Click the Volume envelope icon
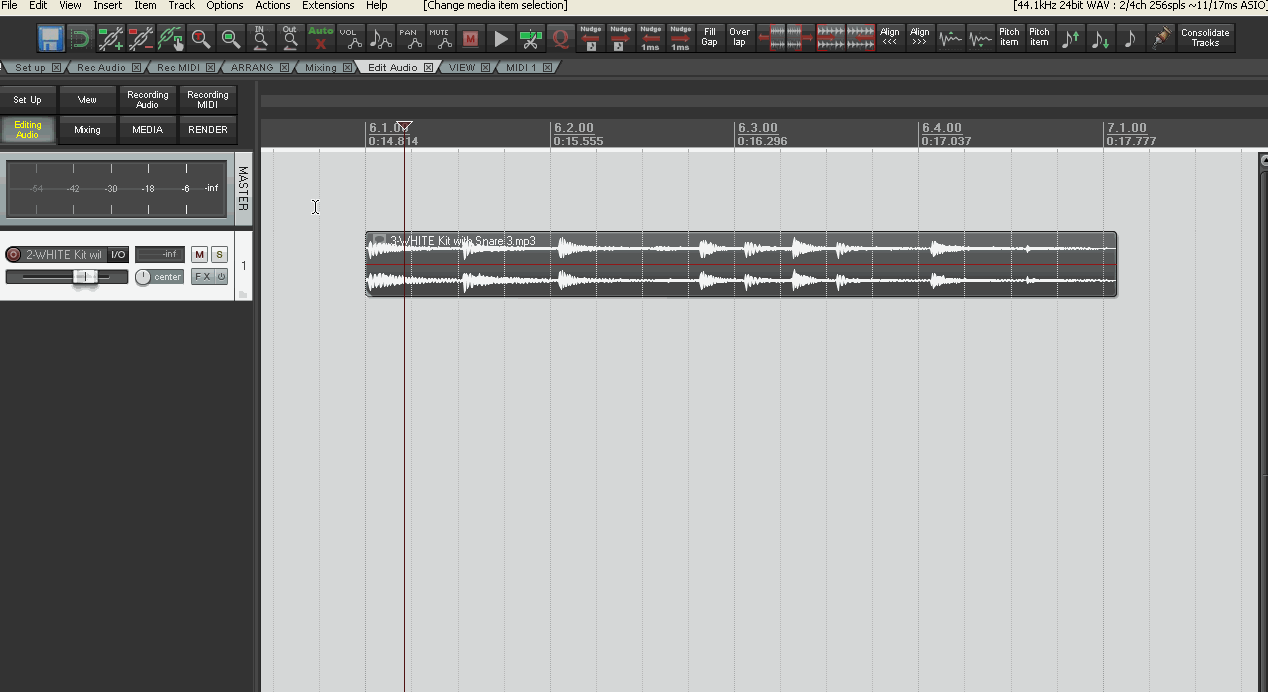 [351, 37]
